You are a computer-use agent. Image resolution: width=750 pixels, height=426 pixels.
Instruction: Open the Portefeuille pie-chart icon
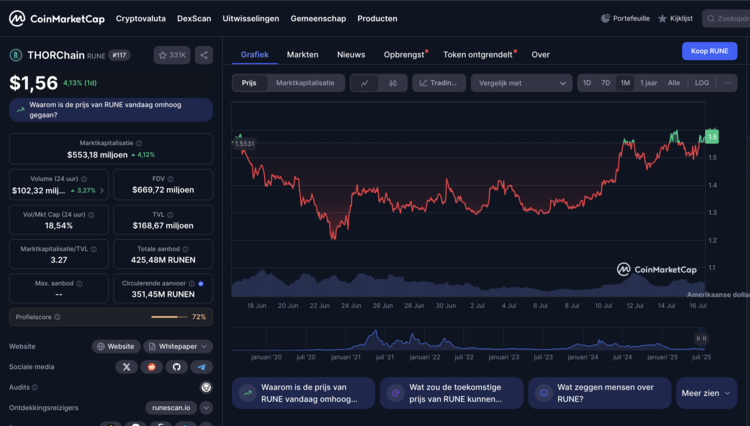coord(605,19)
